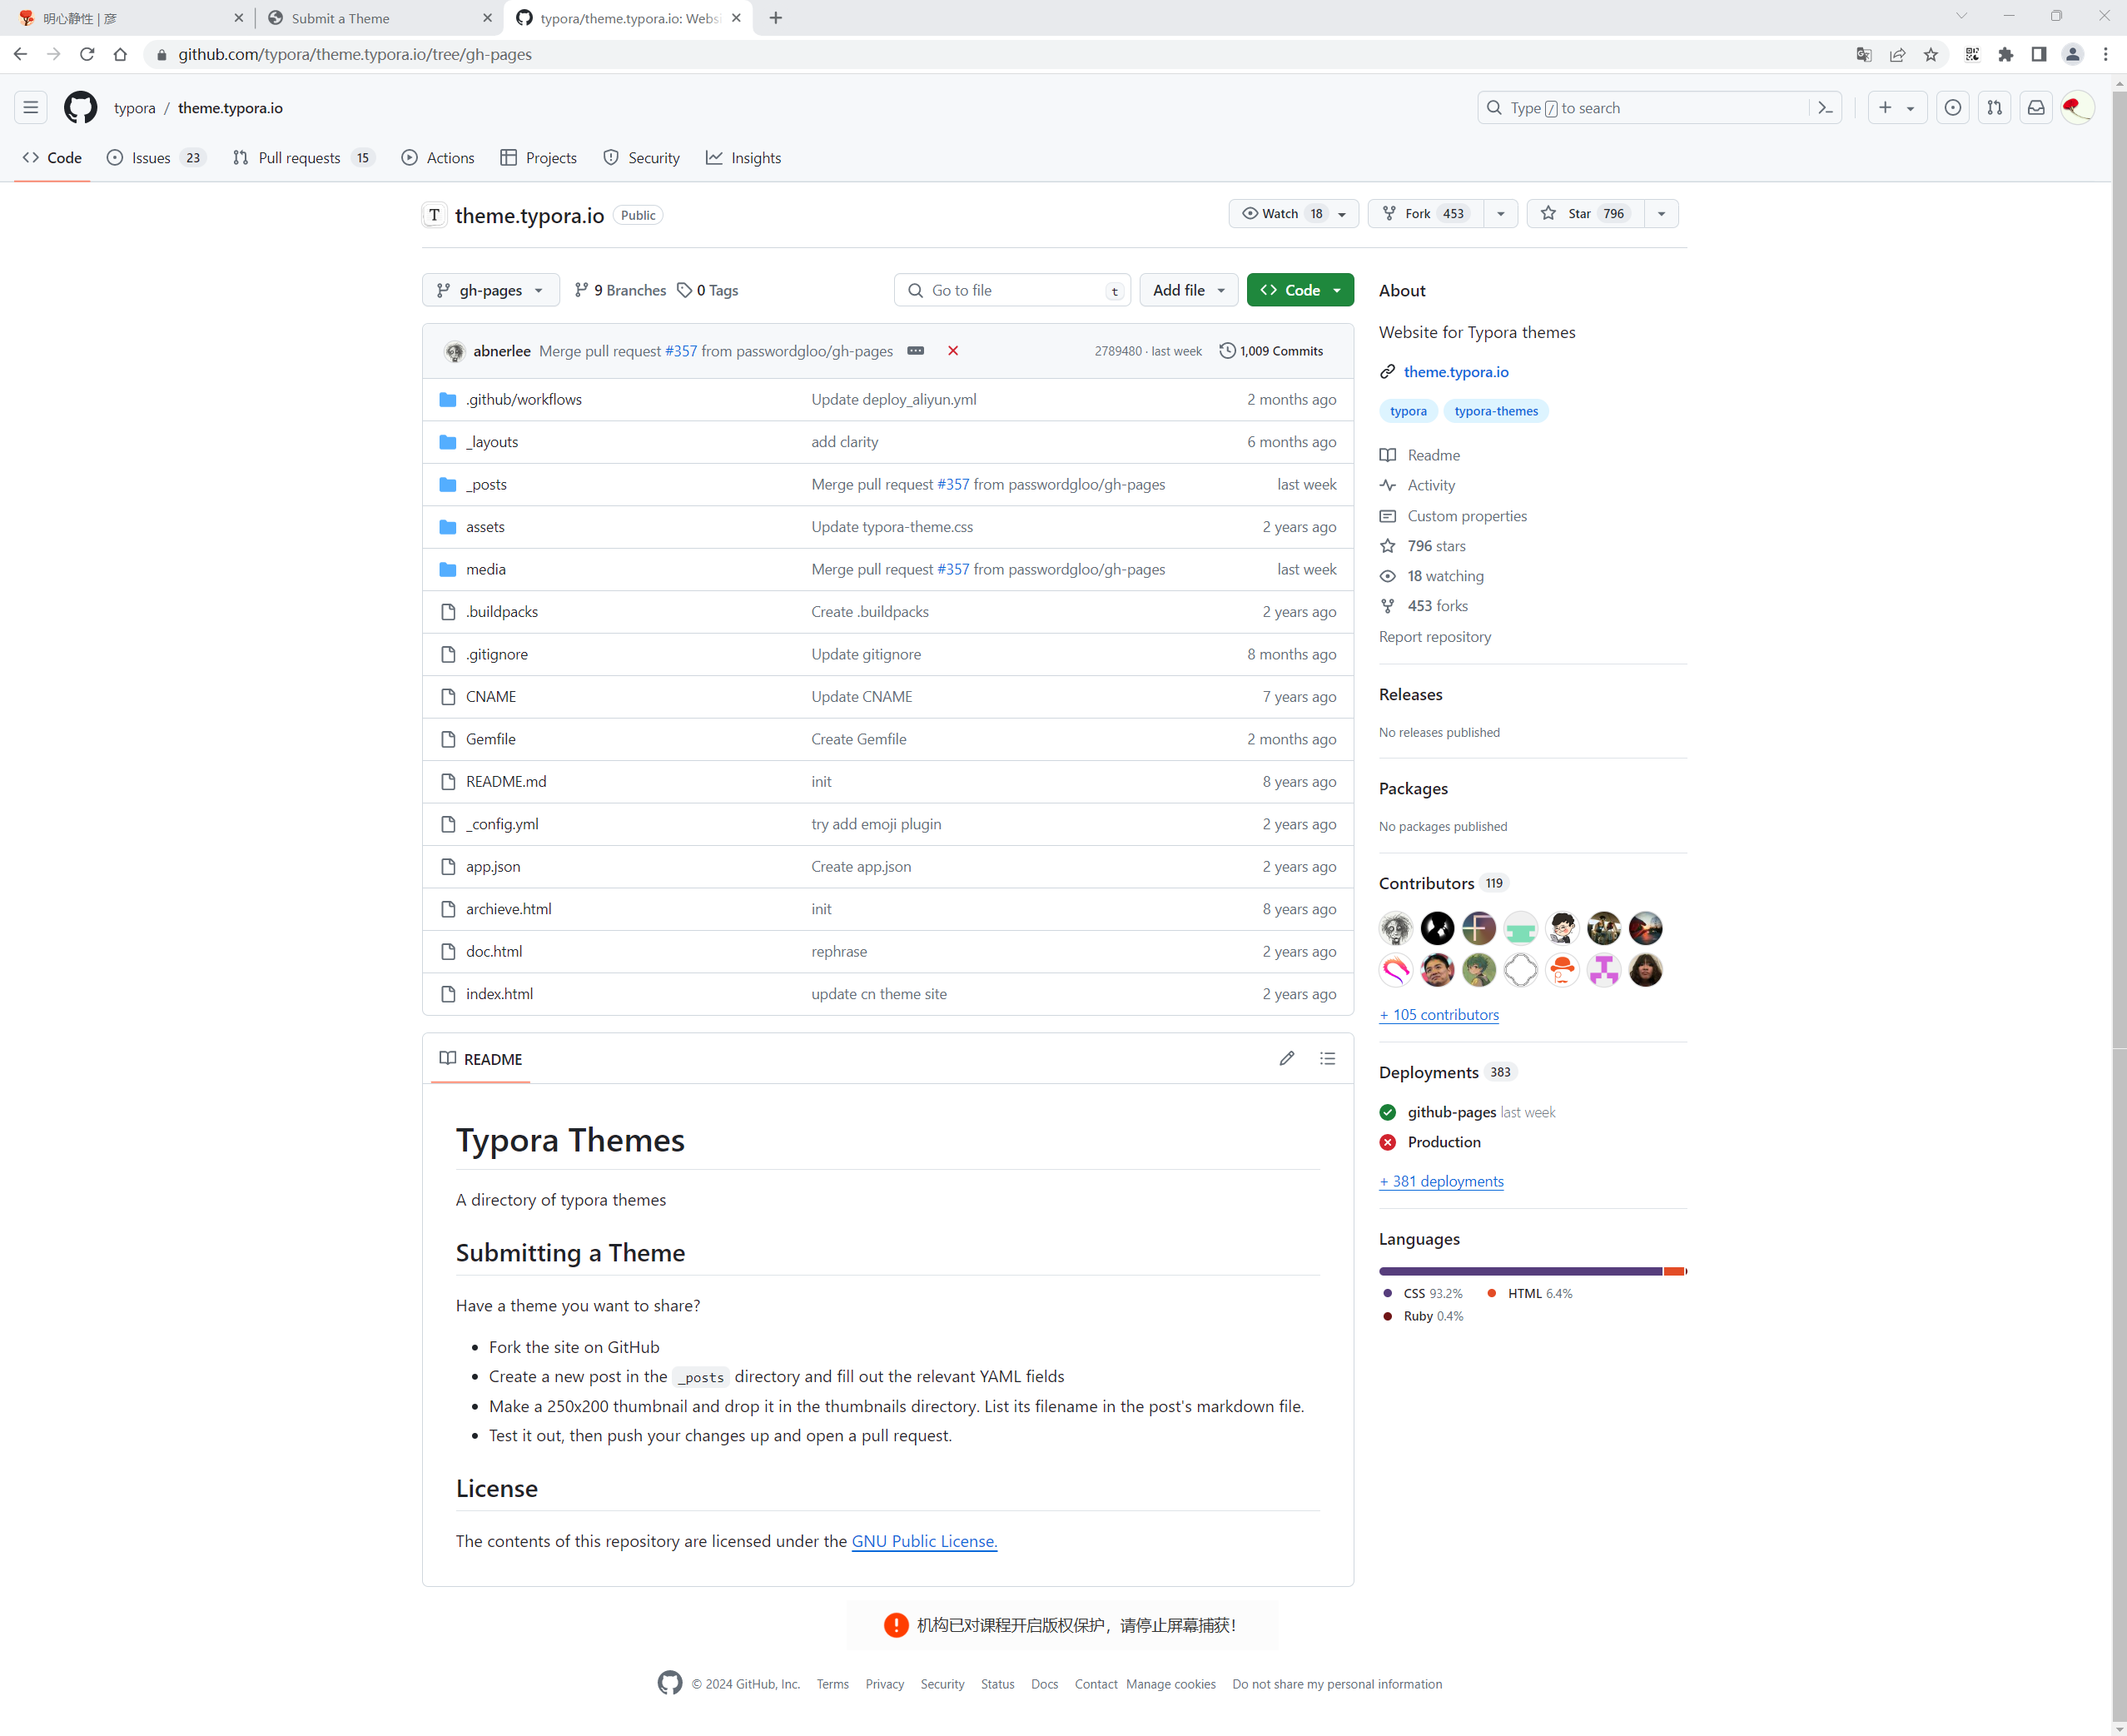Viewport: 2127px width, 1736px height.
Task: Fork the repository
Action: click(x=1426, y=213)
